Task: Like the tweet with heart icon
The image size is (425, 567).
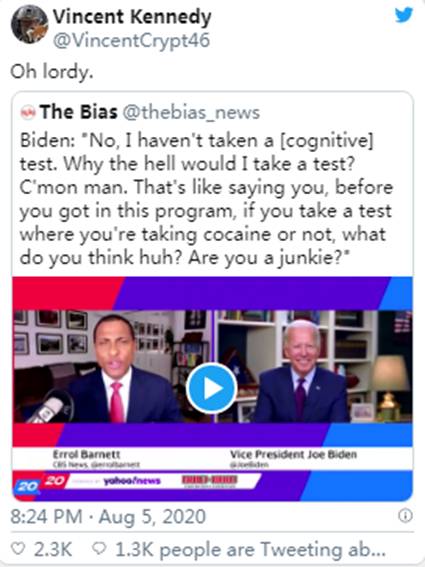Action: point(18,549)
